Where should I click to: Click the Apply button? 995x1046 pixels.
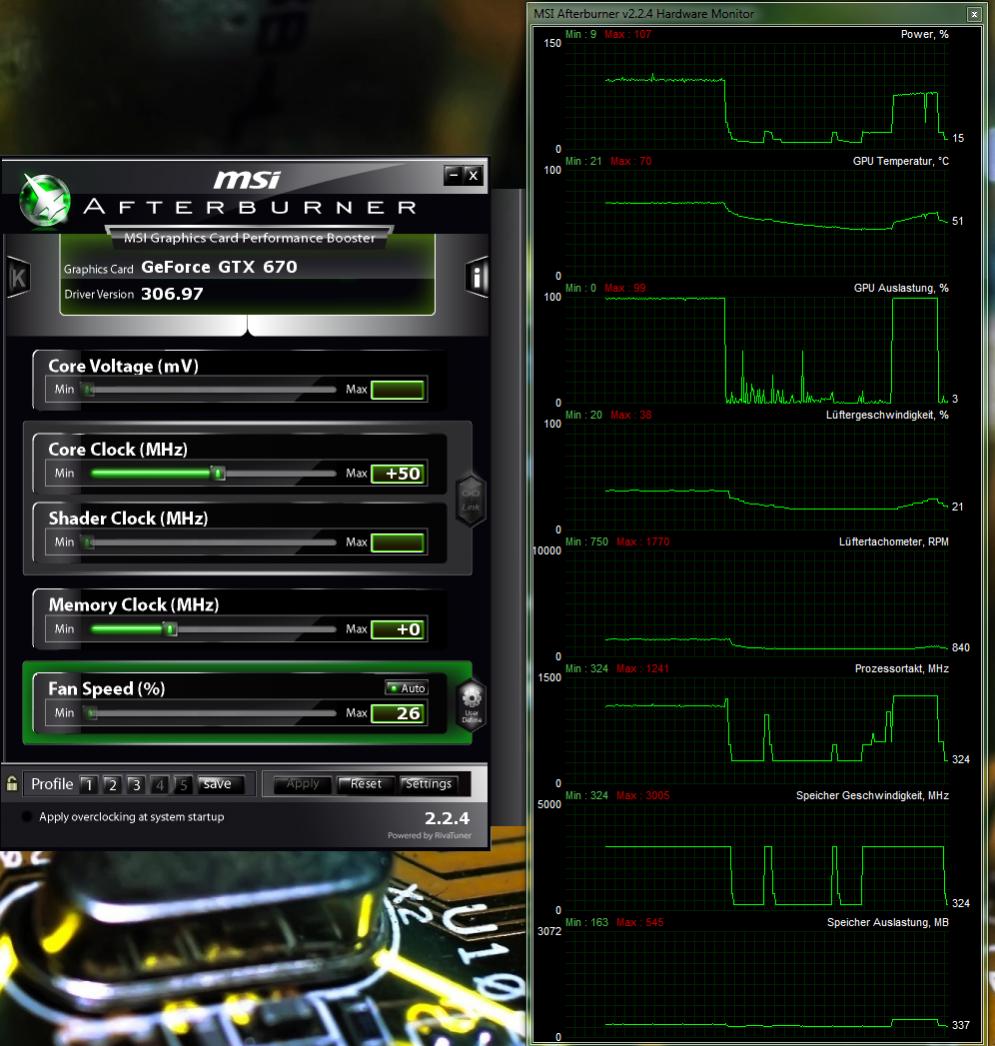(x=302, y=784)
